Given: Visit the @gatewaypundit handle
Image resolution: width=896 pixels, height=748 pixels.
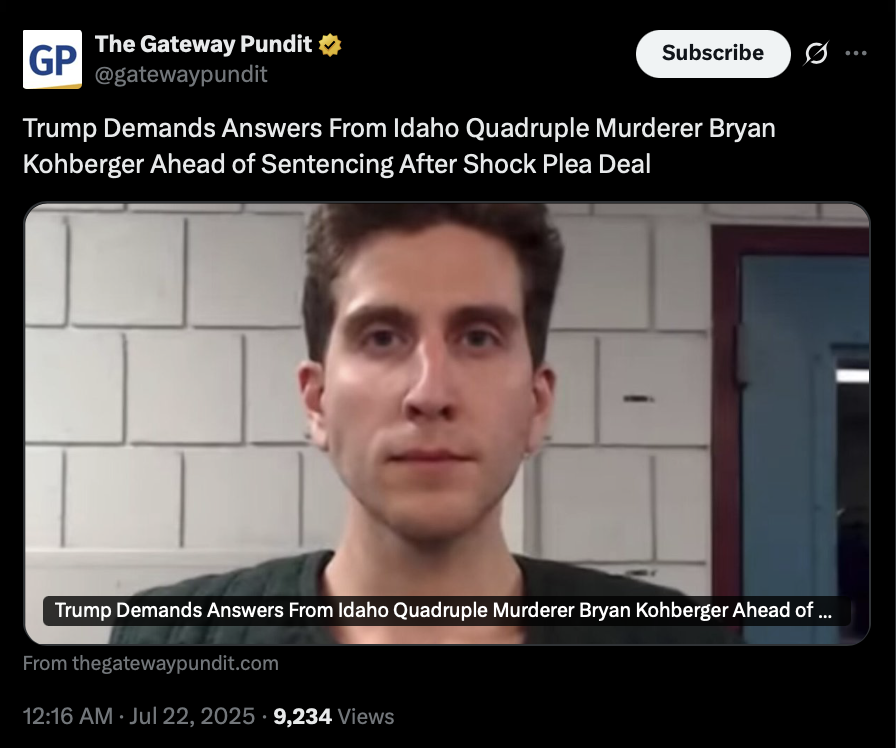Looking at the screenshot, I should click(x=181, y=74).
